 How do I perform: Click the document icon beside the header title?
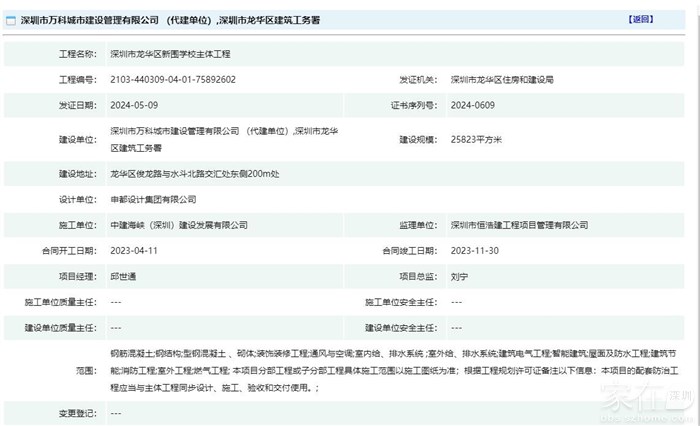coord(11,20)
